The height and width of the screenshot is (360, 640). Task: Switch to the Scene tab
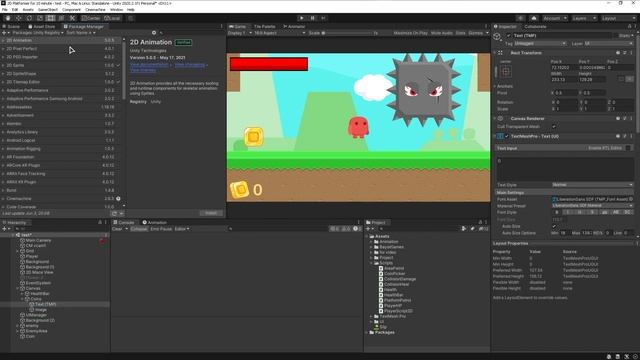(x=11, y=27)
